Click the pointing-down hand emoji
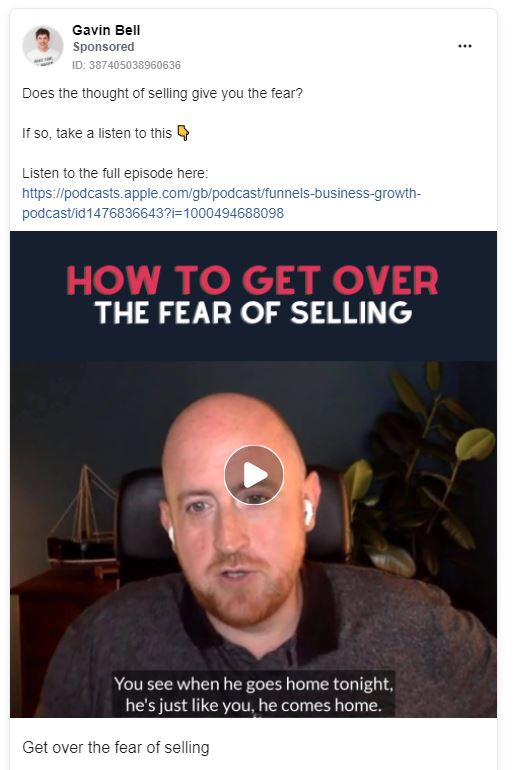 click(183, 133)
